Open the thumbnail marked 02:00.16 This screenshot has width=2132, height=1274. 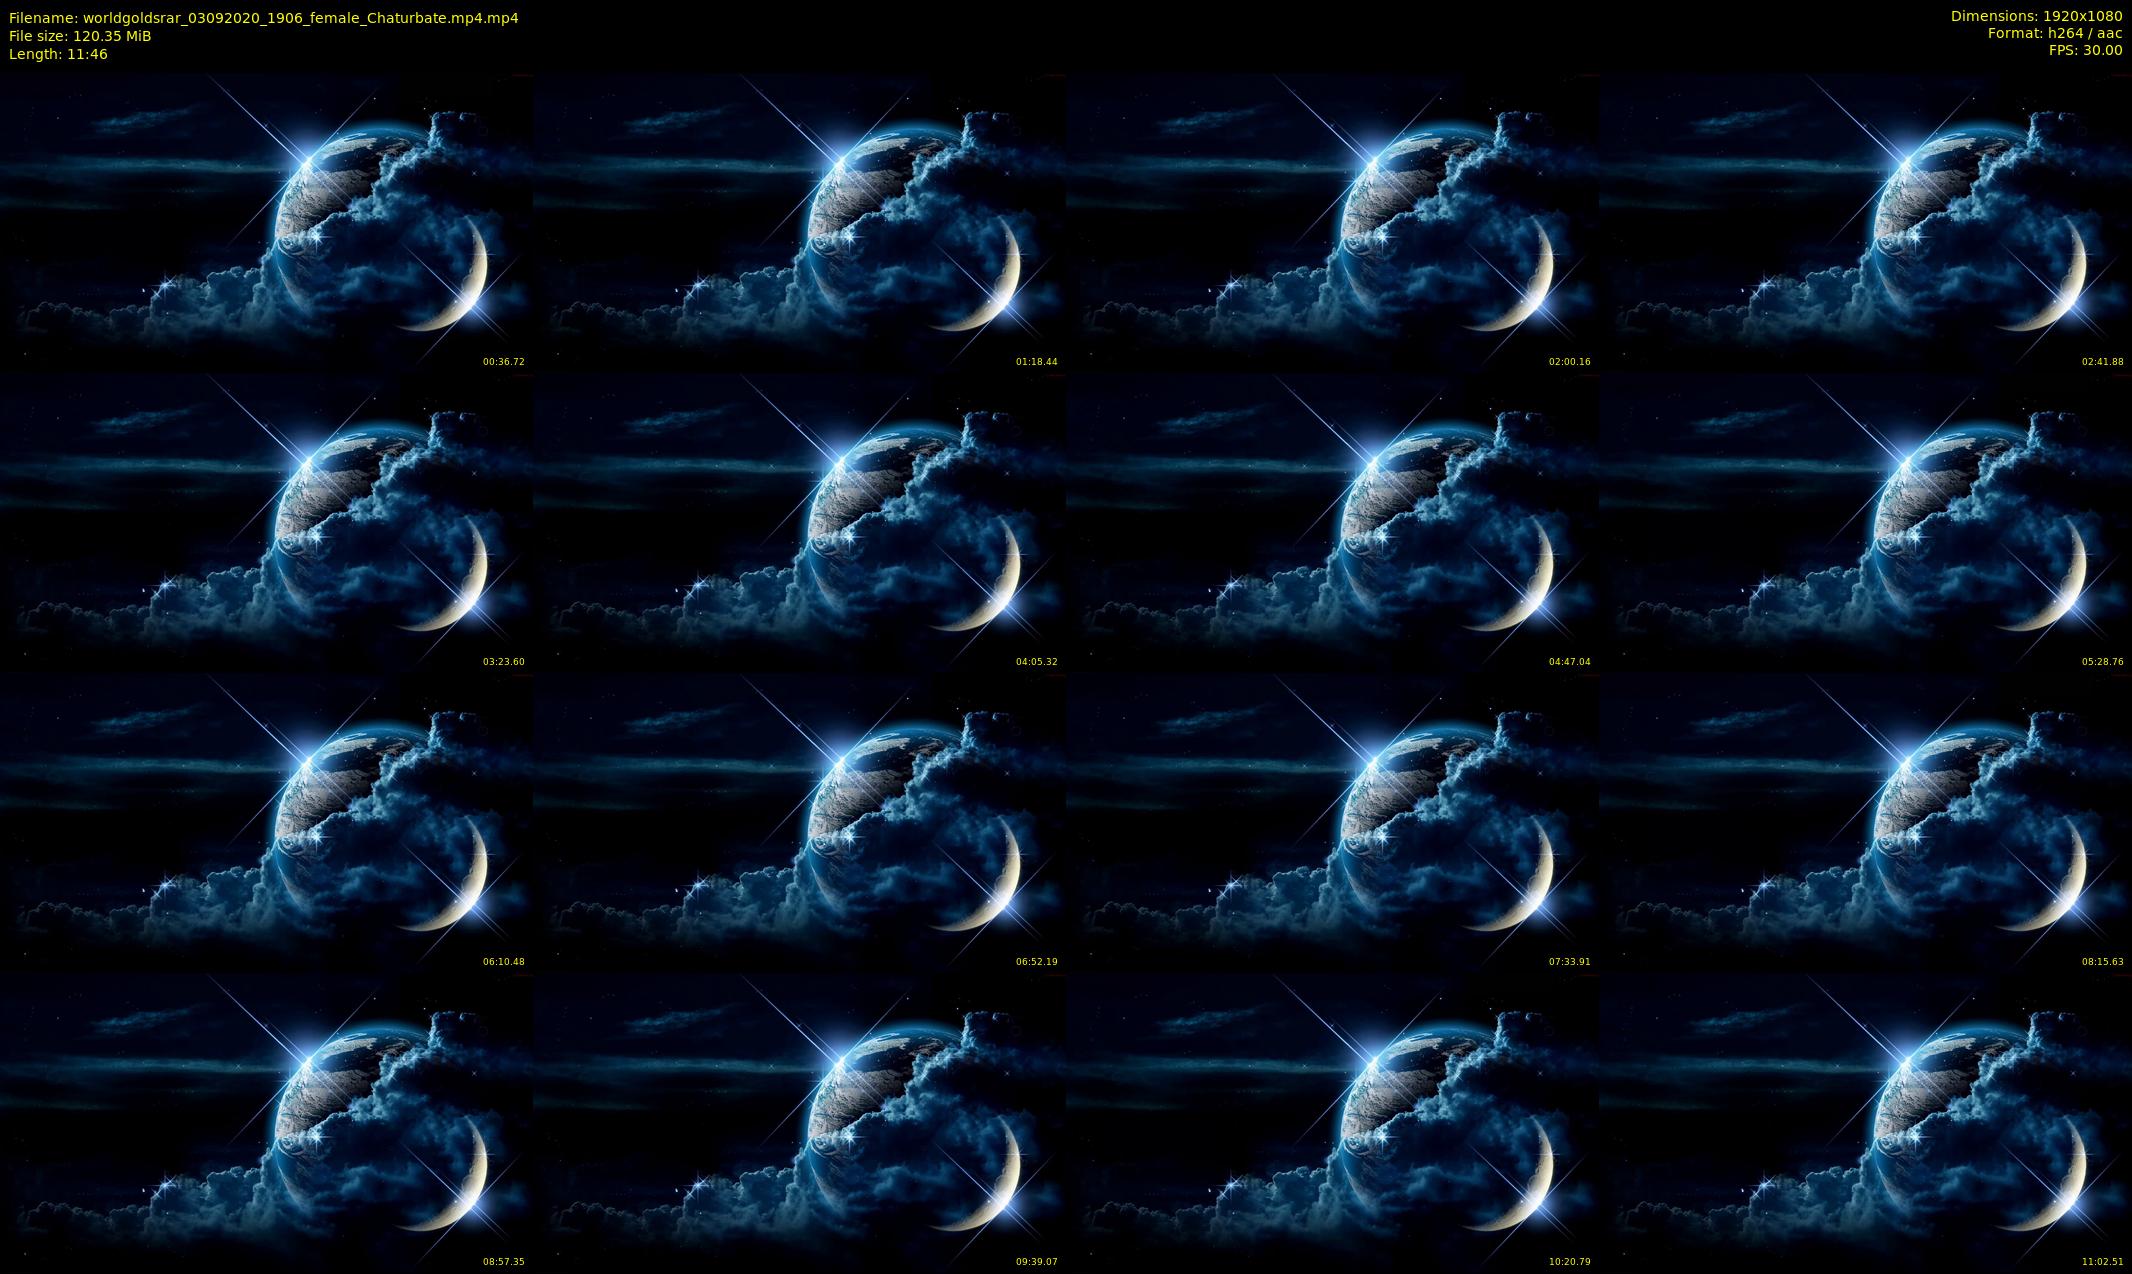(1332, 222)
